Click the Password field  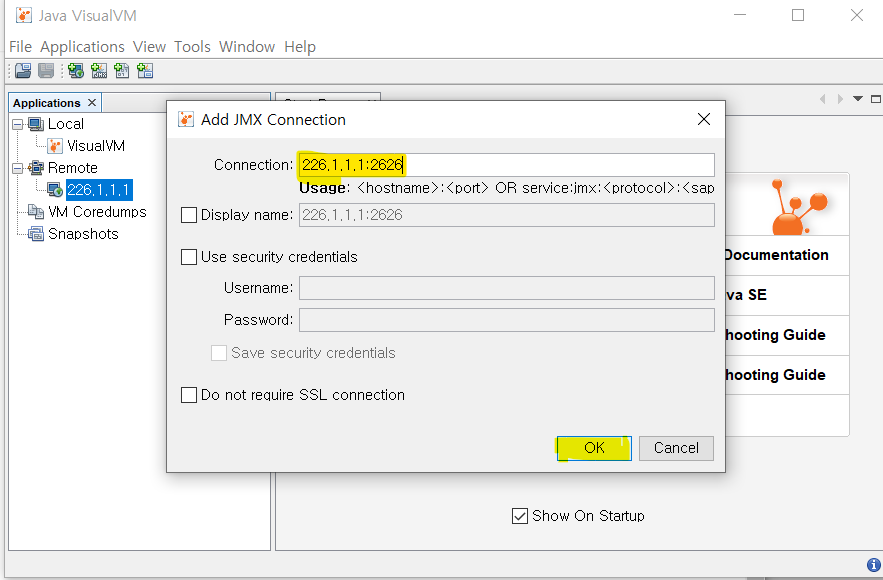pyautogui.click(x=507, y=320)
